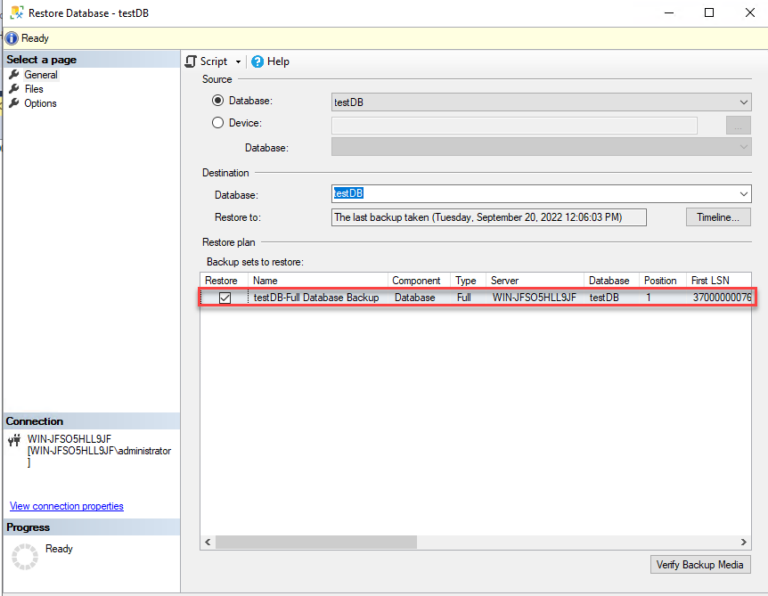768x596 pixels.
Task: Click the Timeline button
Action: 717,217
